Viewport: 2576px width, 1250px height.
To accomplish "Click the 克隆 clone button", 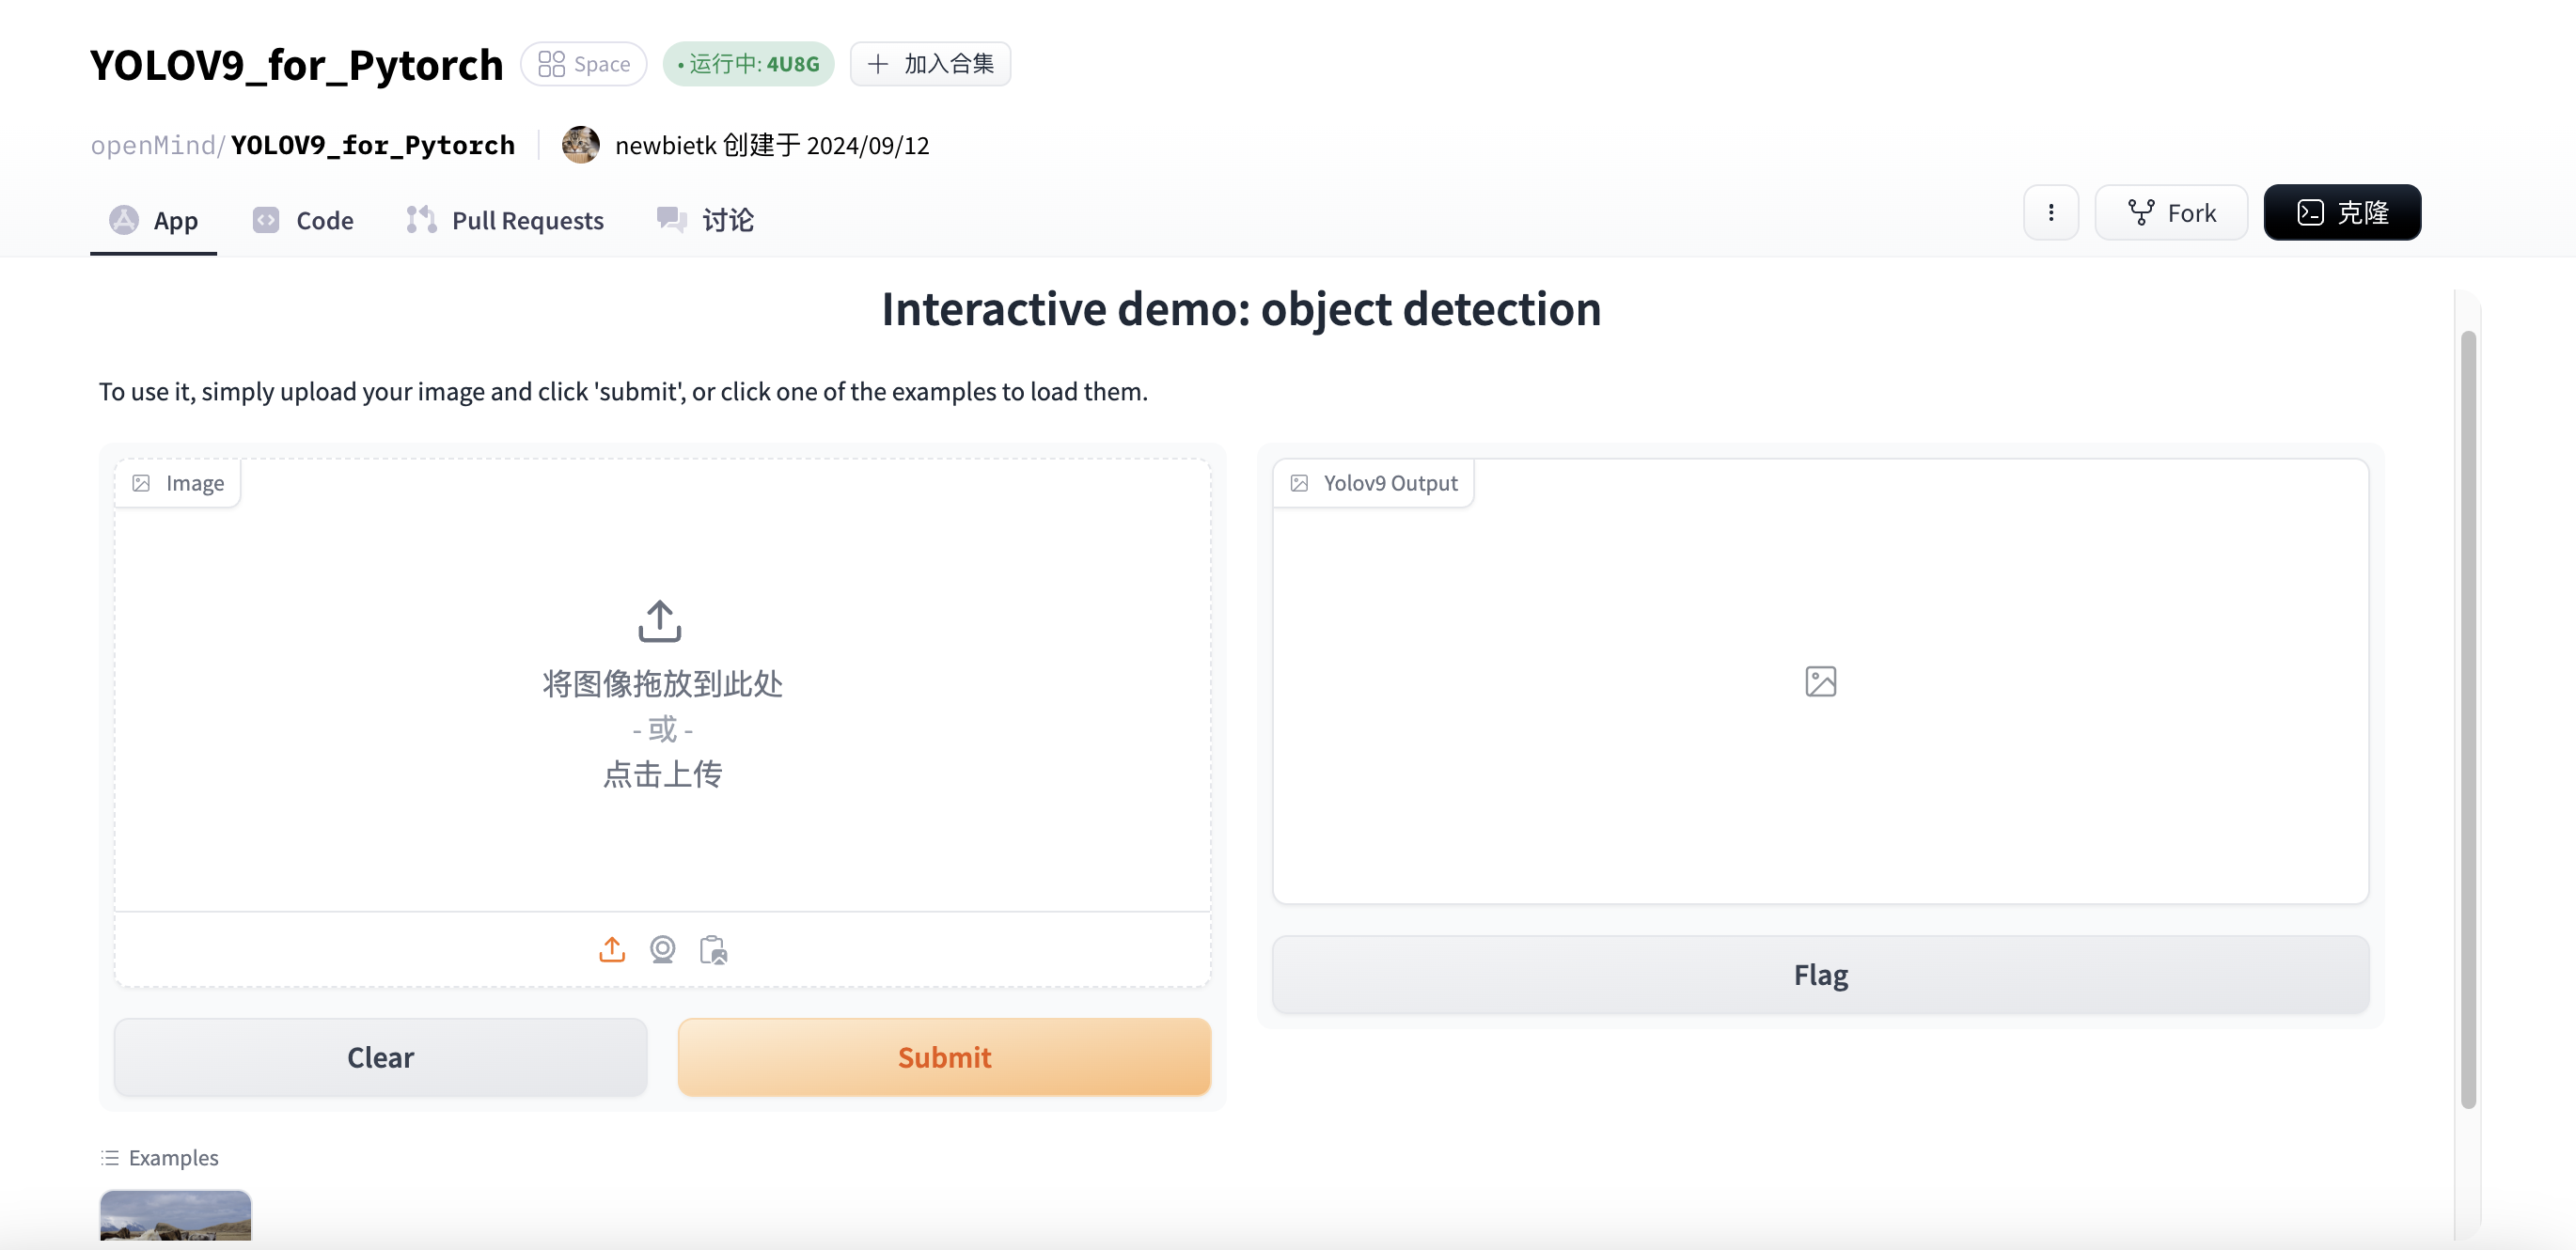I will (2342, 212).
